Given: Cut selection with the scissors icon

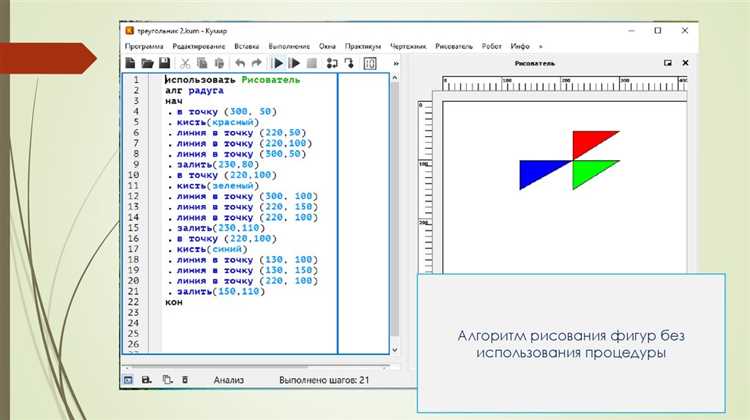Looking at the screenshot, I should [x=185, y=63].
